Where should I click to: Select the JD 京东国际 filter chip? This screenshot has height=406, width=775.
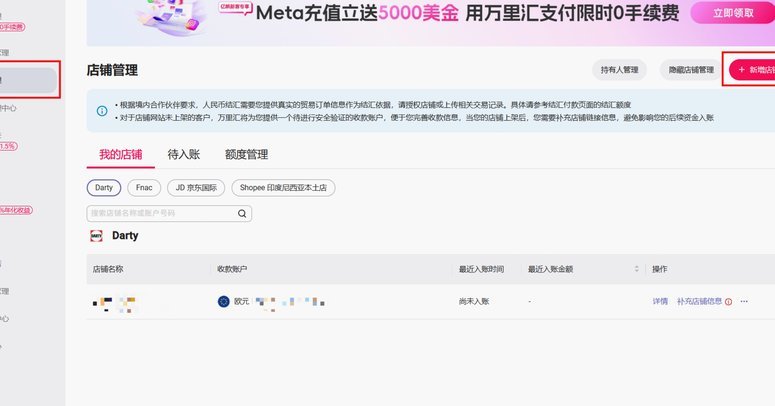[196, 187]
